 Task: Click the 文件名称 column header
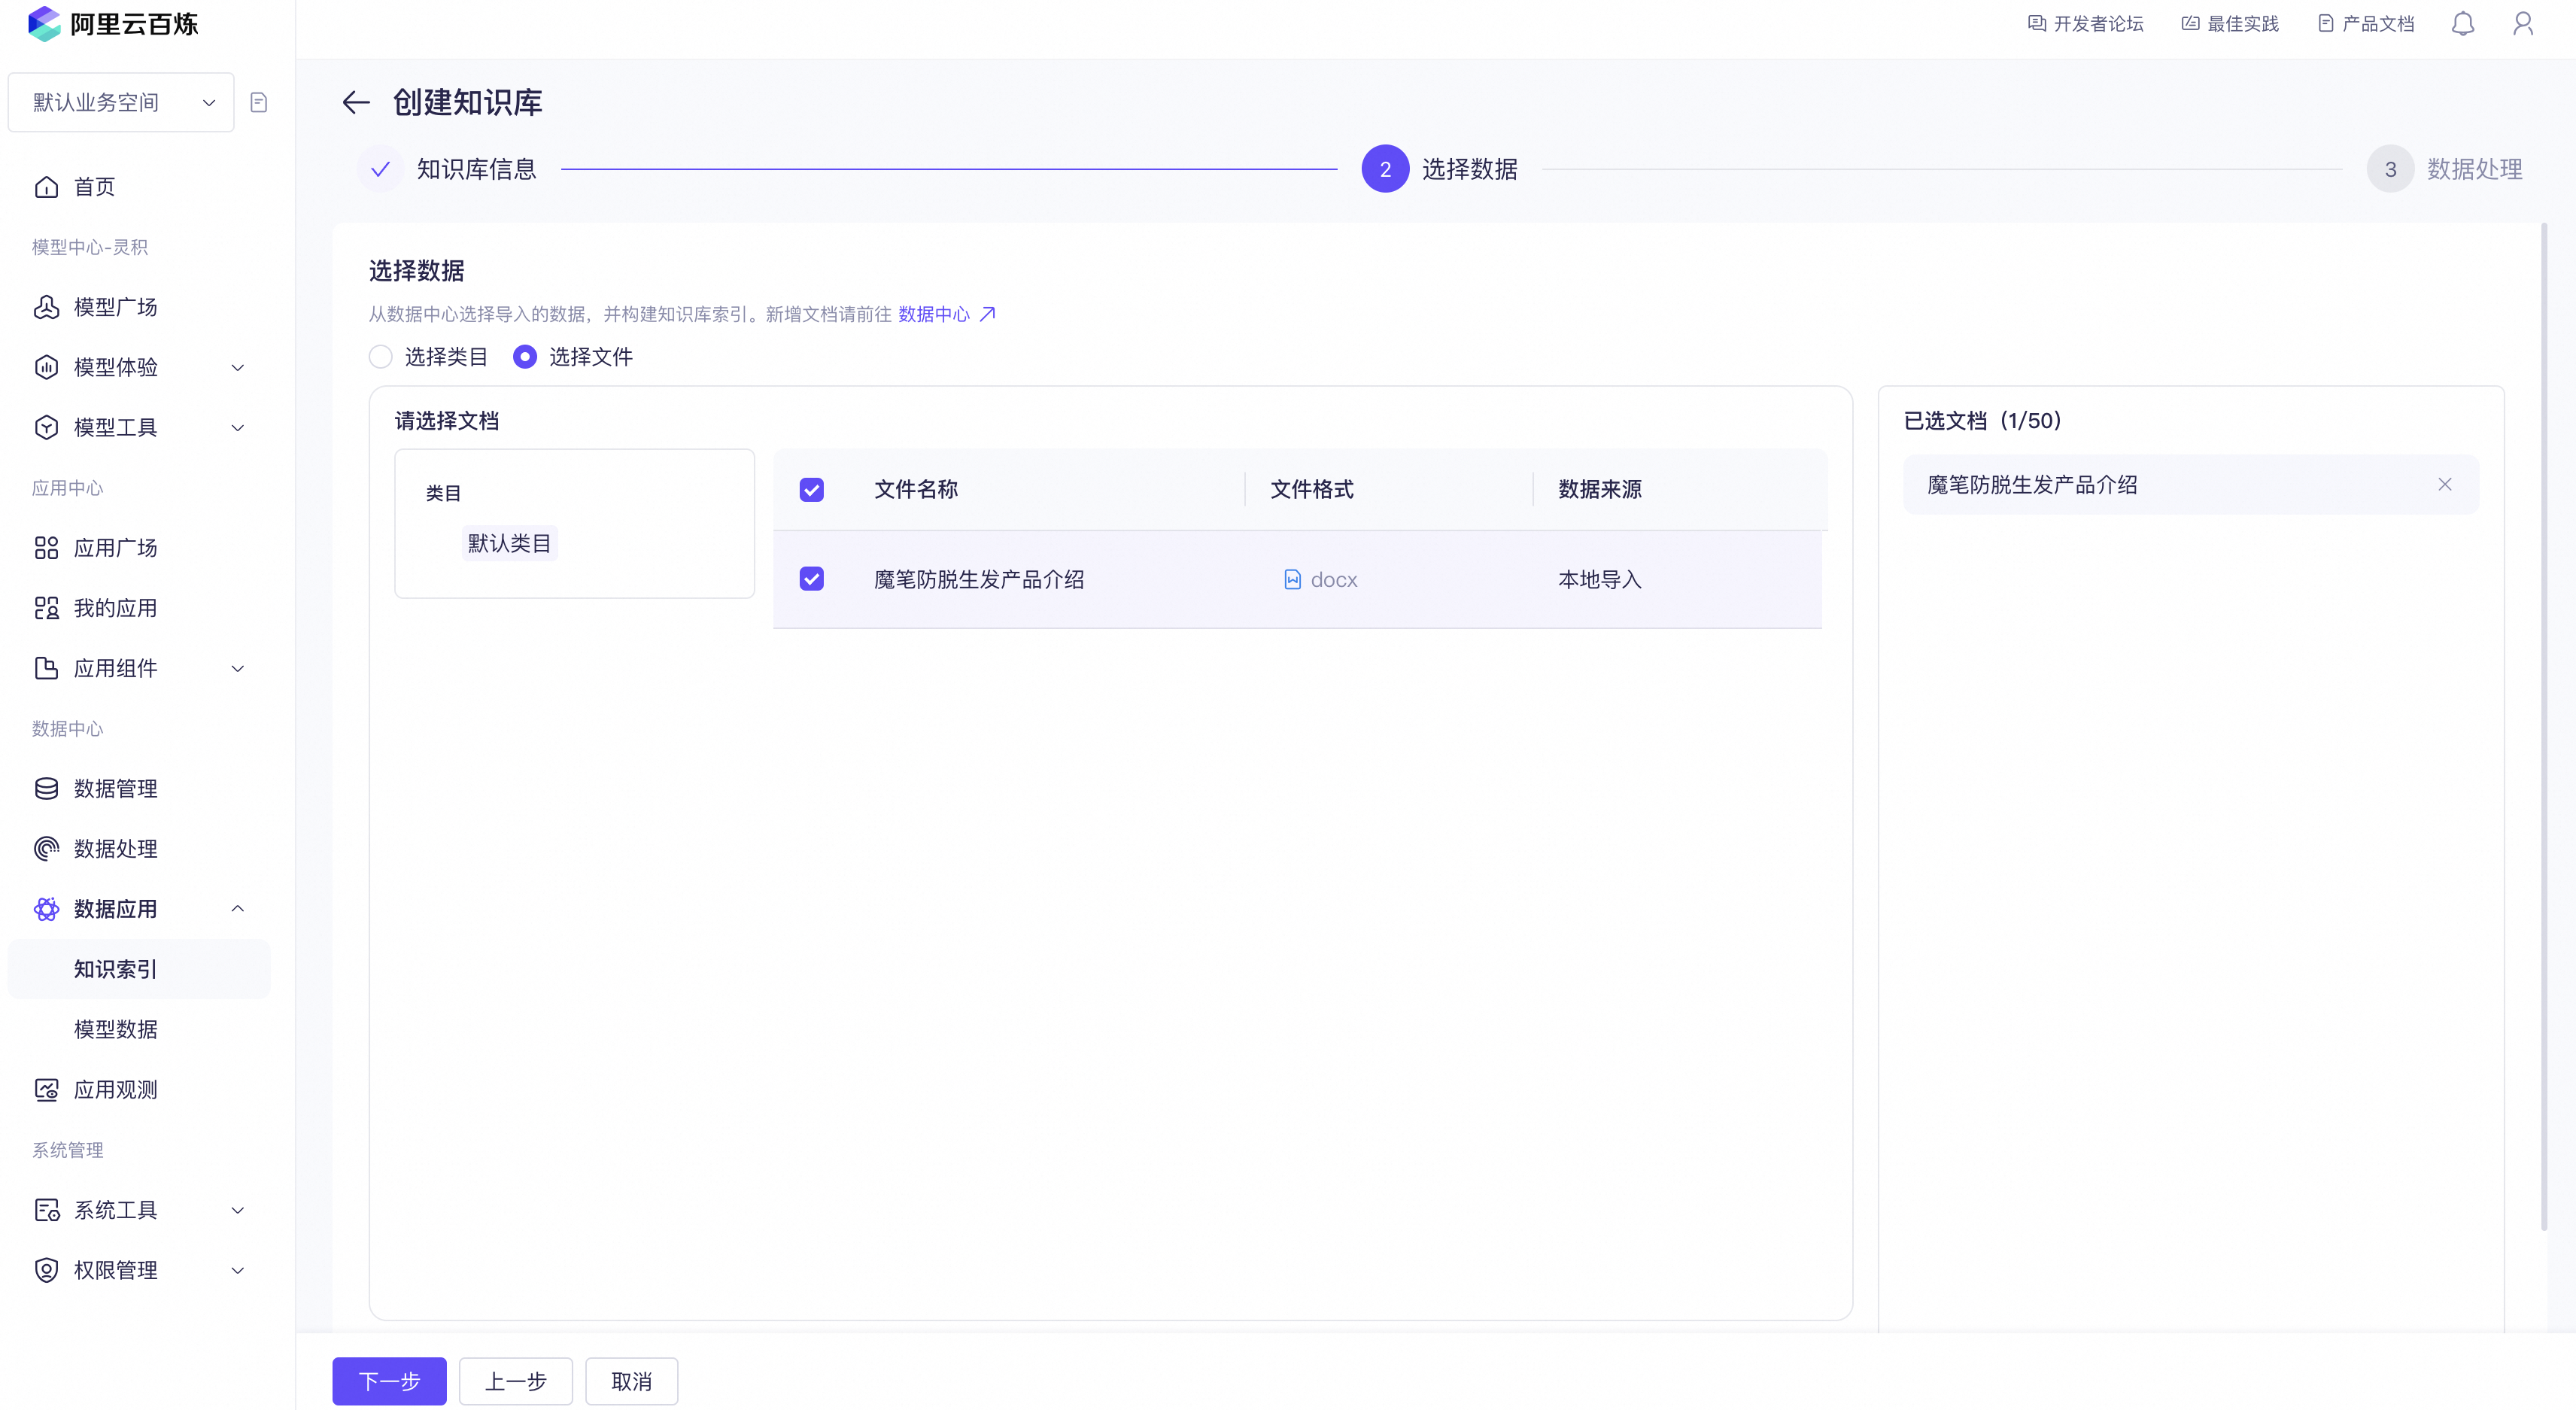[x=916, y=489]
